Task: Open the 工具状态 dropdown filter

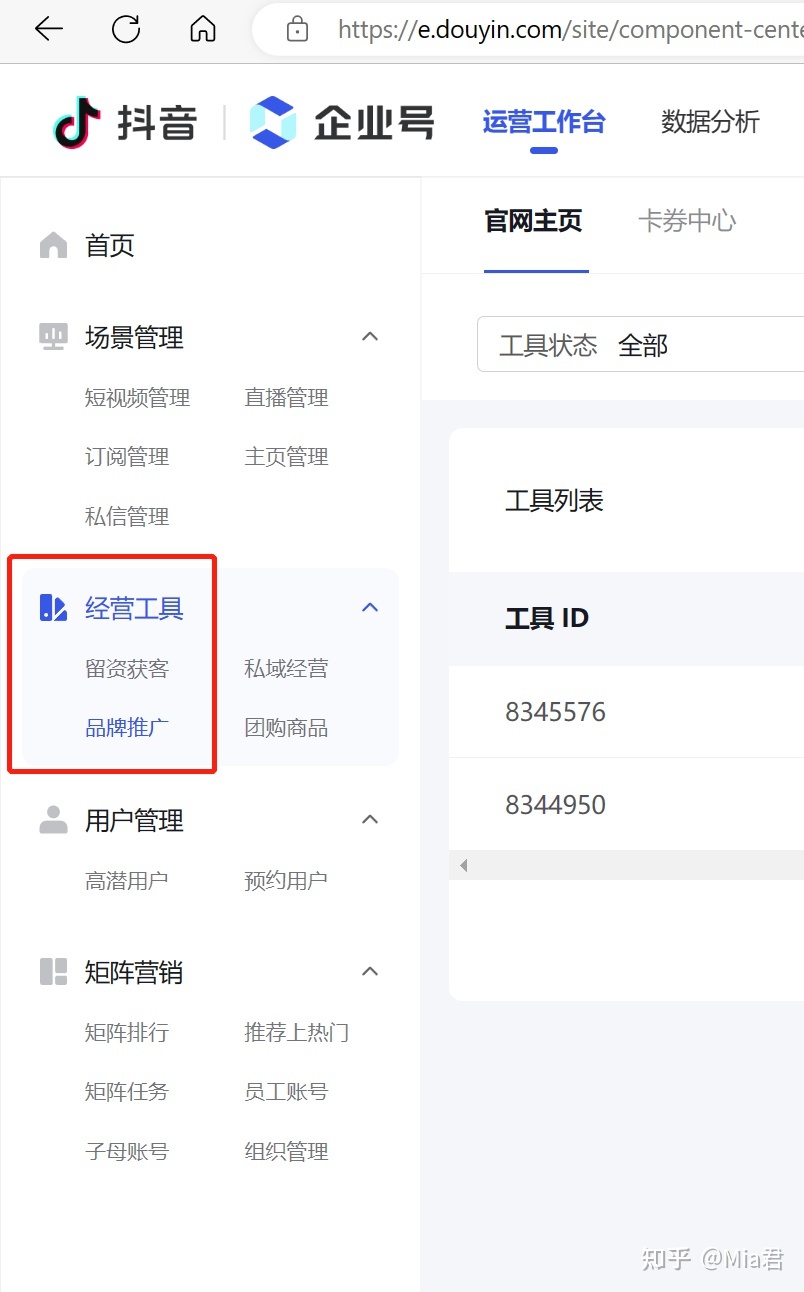Action: (640, 345)
